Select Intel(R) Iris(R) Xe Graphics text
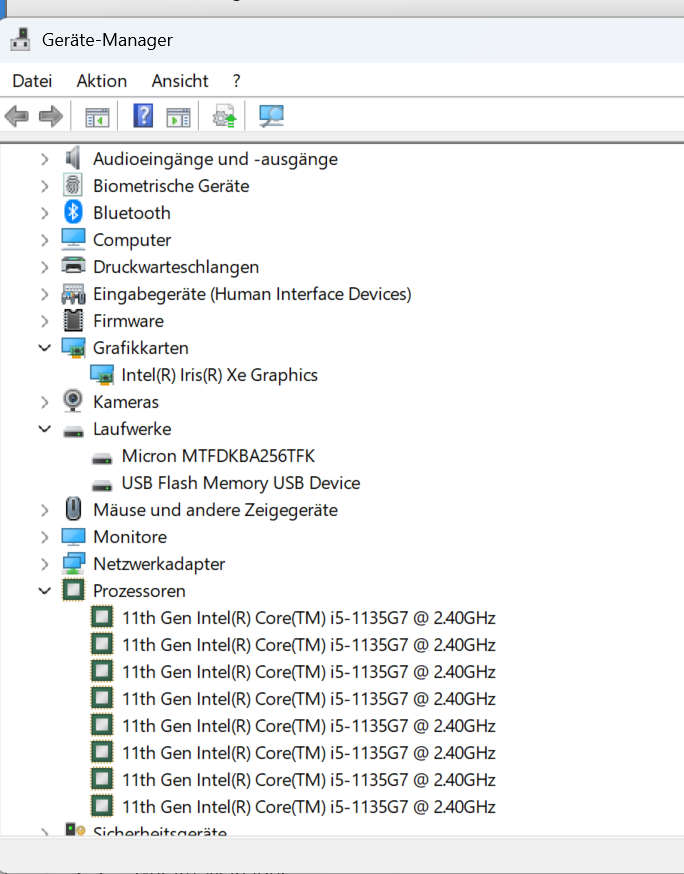 [220, 375]
